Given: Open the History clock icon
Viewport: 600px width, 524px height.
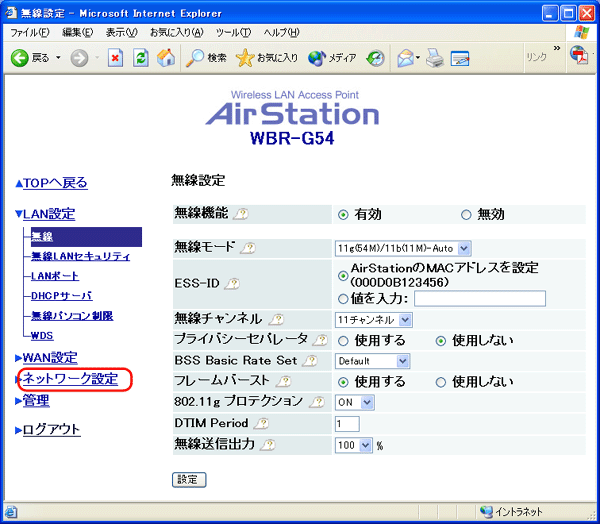Looking at the screenshot, I should (375, 58).
